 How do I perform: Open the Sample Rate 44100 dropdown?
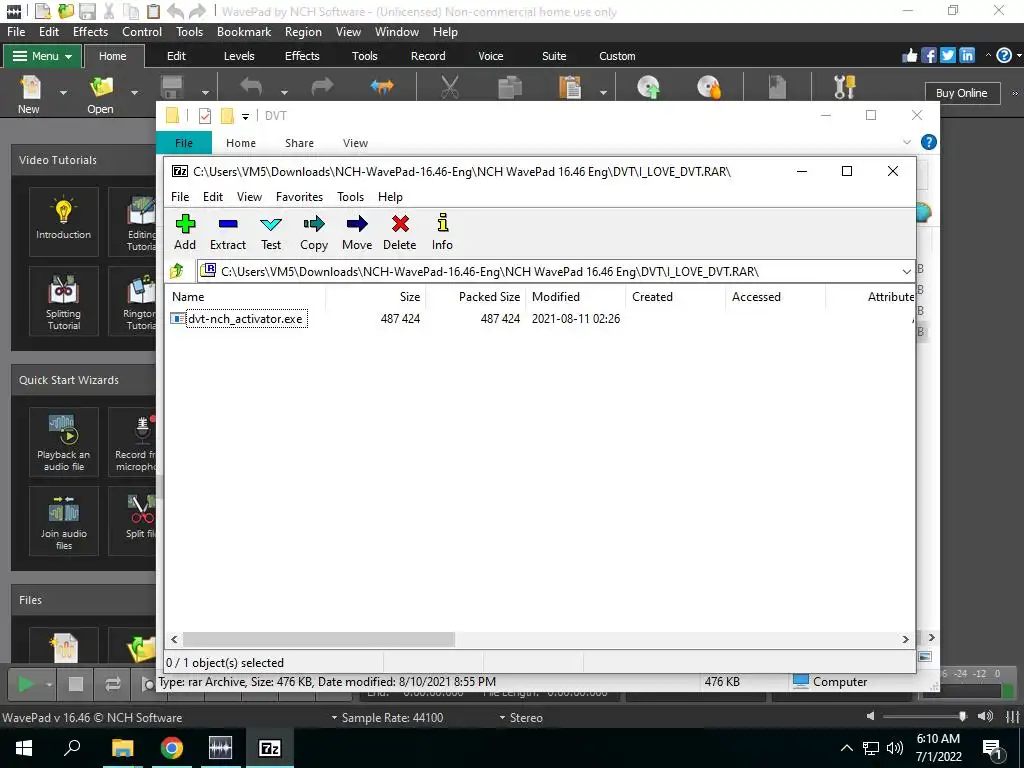point(387,718)
